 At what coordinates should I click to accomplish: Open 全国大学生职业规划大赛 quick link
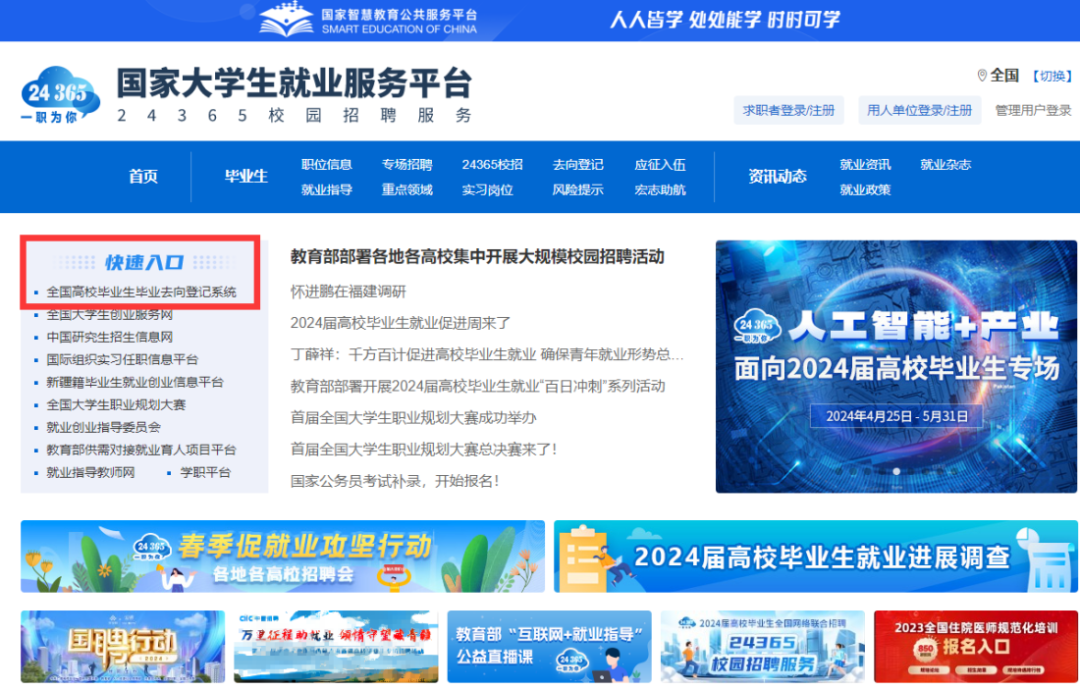[116, 405]
